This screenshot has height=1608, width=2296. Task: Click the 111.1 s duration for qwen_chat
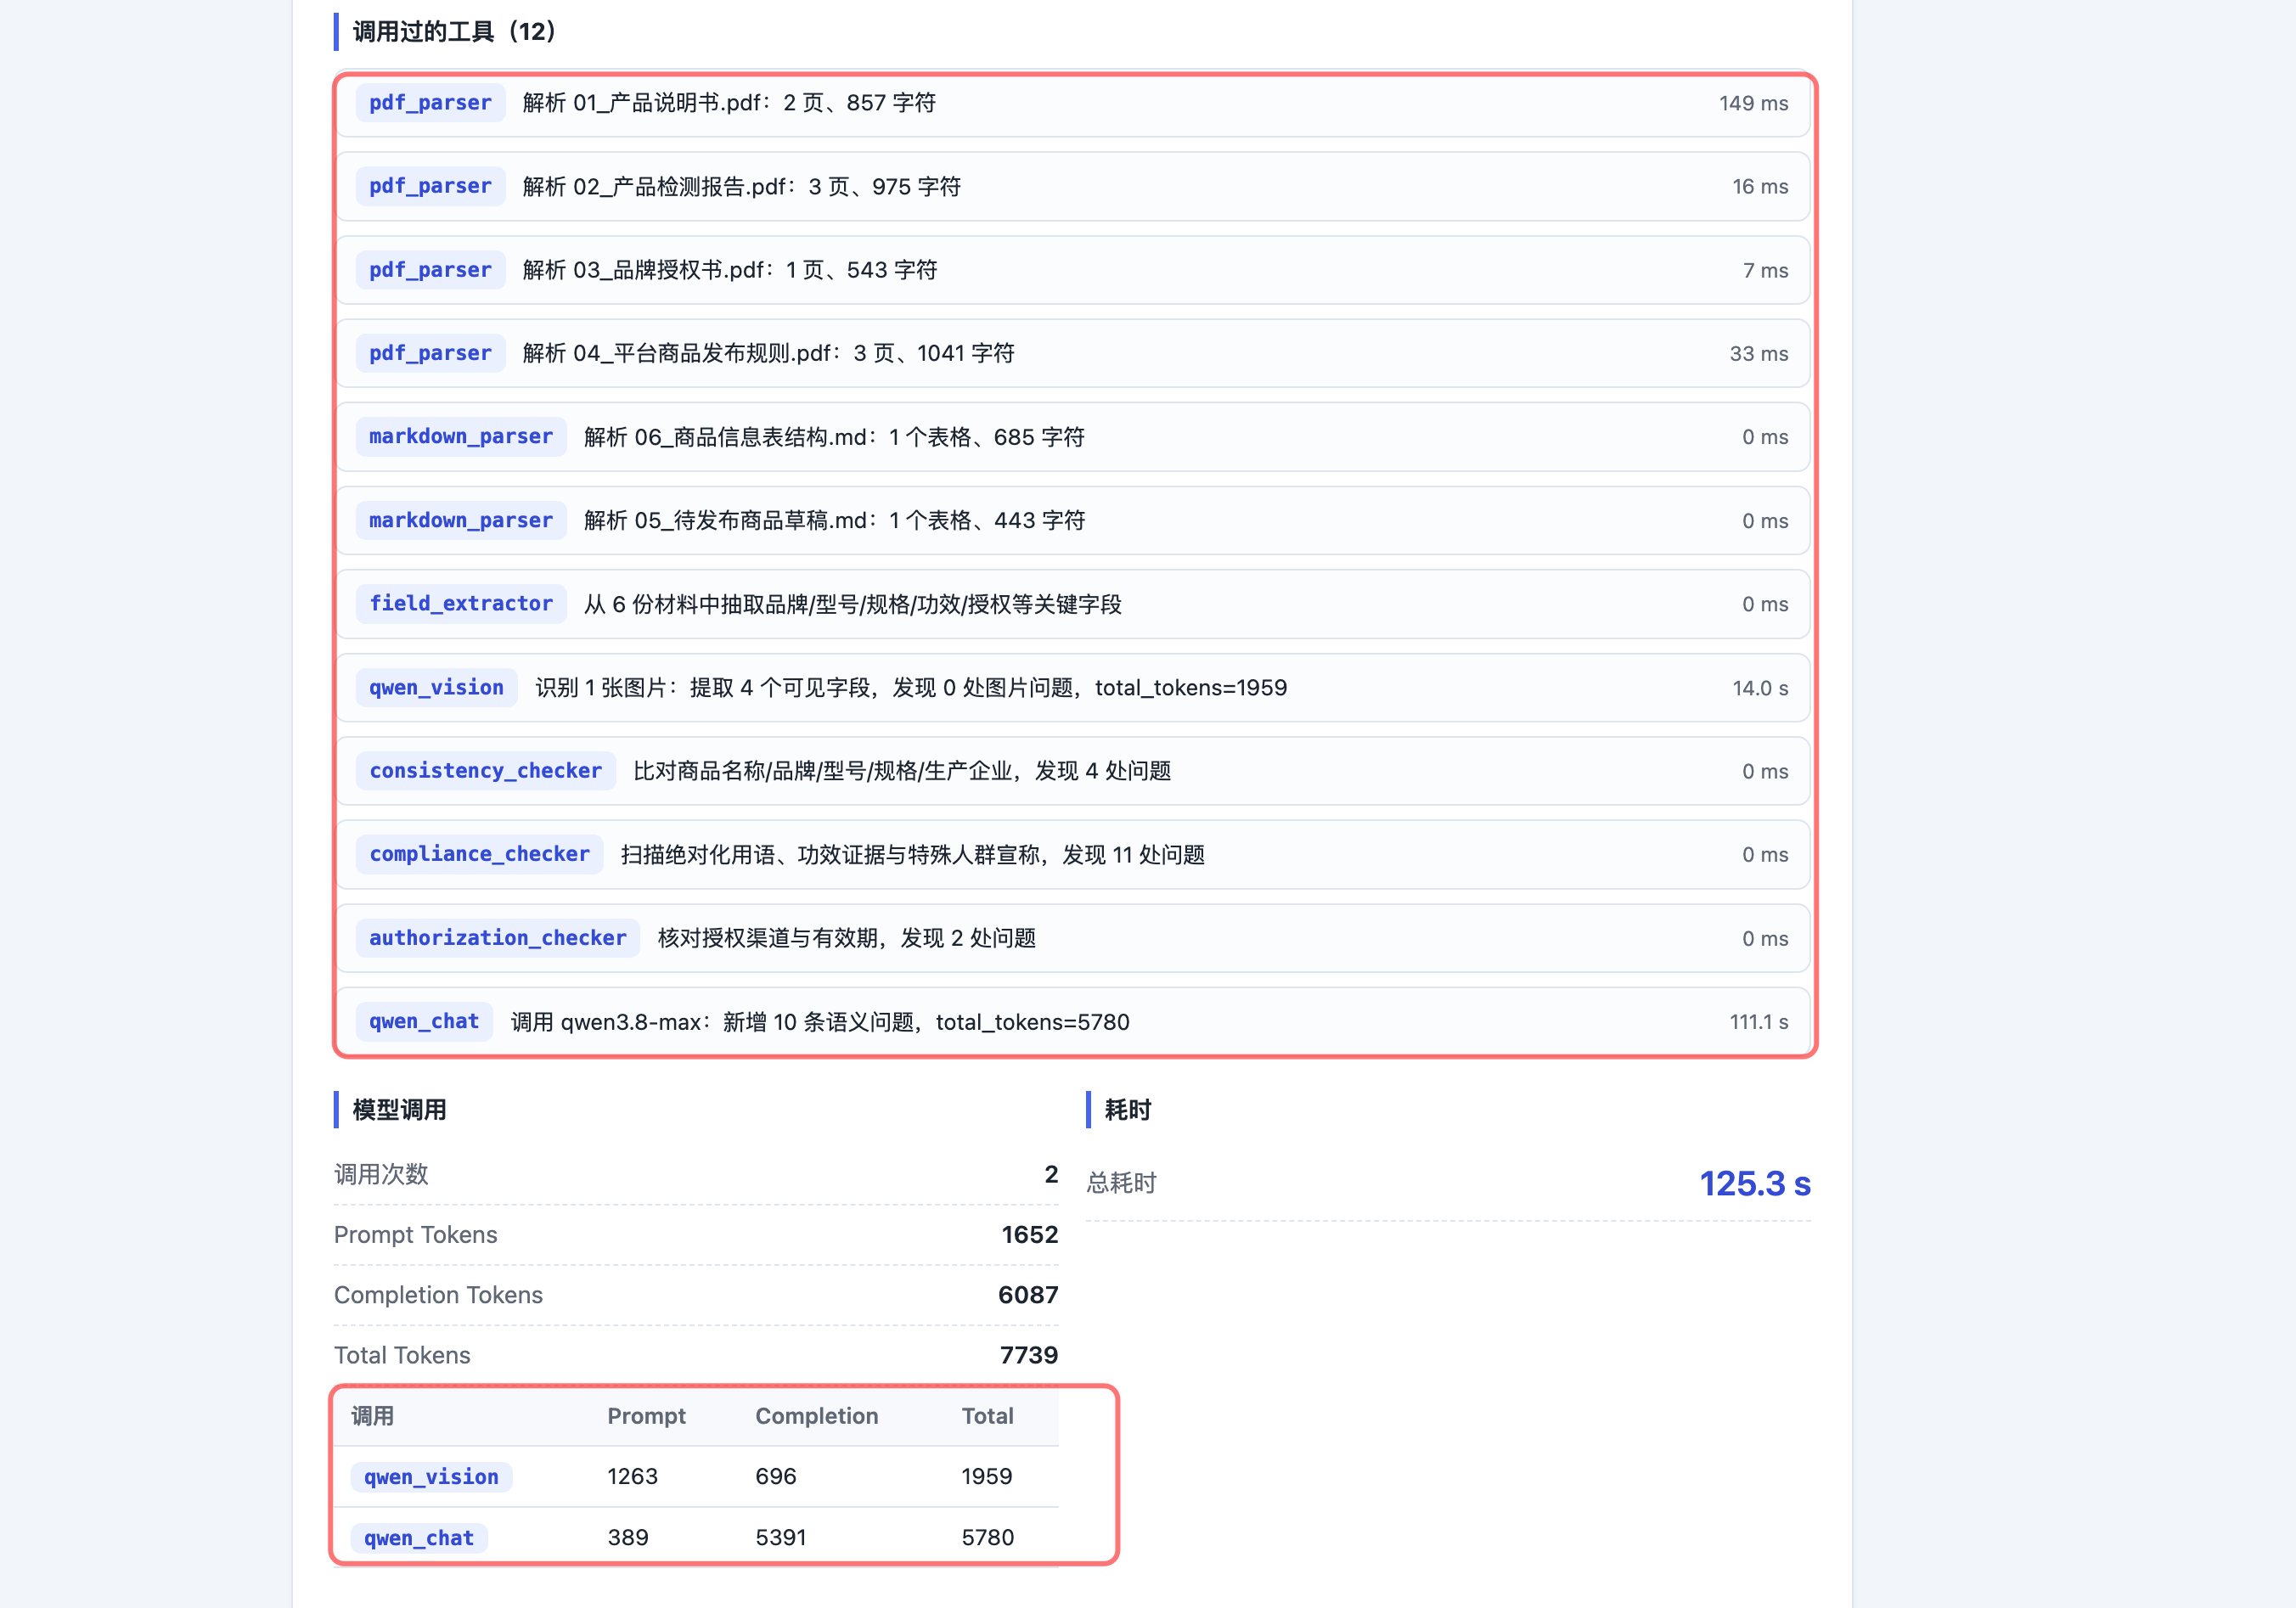pyautogui.click(x=1759, y=1022)
